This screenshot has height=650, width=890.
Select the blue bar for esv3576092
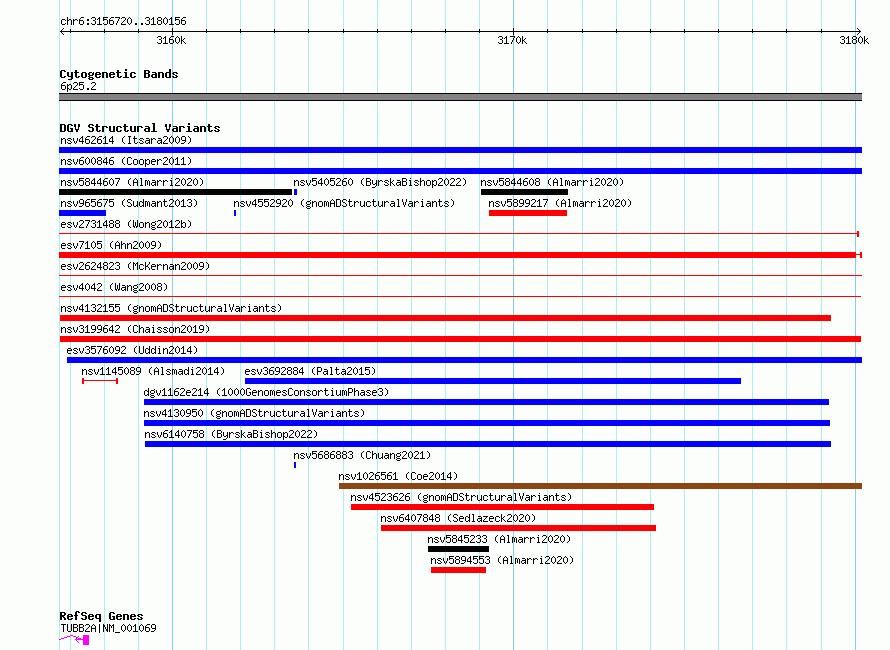tap(464, 360)
